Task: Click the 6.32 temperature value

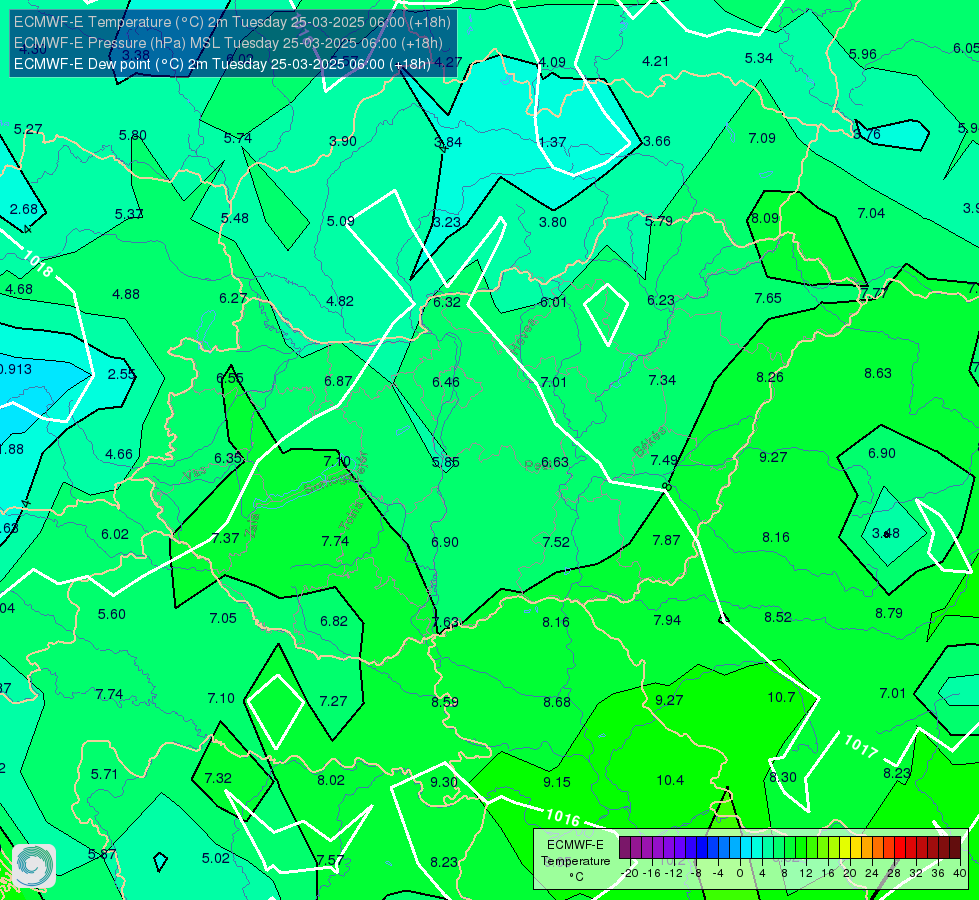Action: point(446,302)
